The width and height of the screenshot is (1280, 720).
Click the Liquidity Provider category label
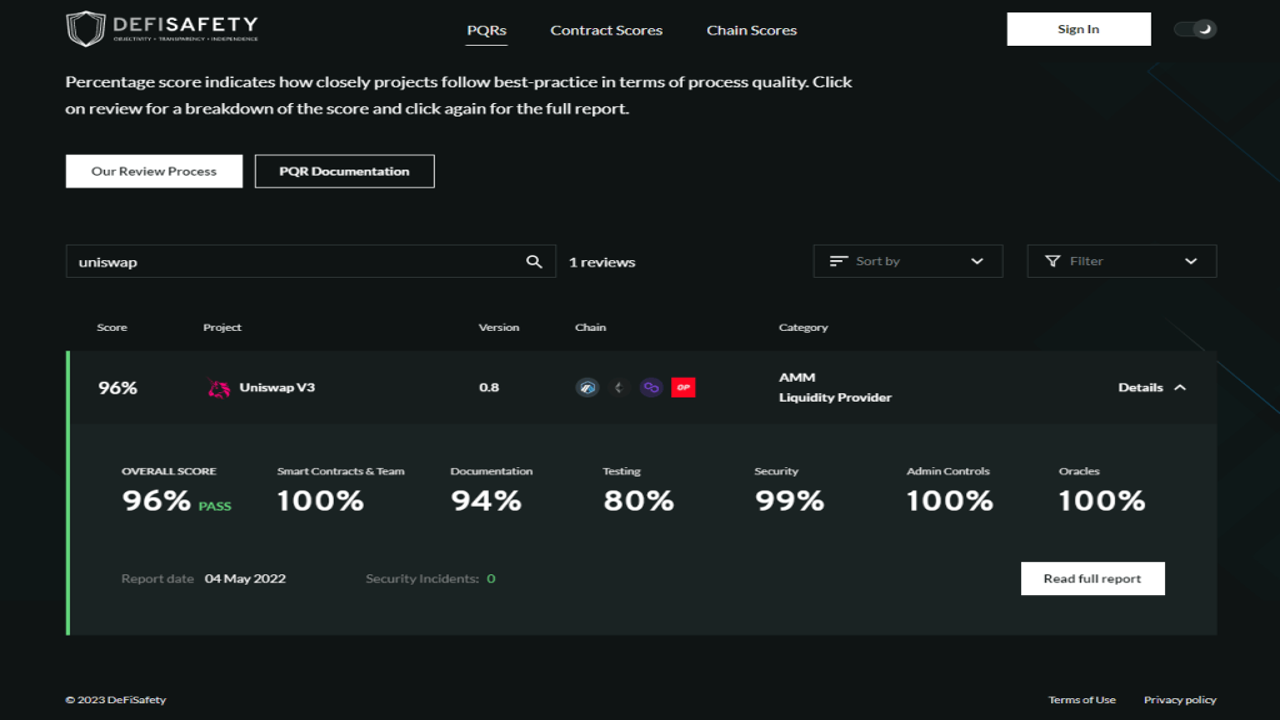click(x=835, y=397)
